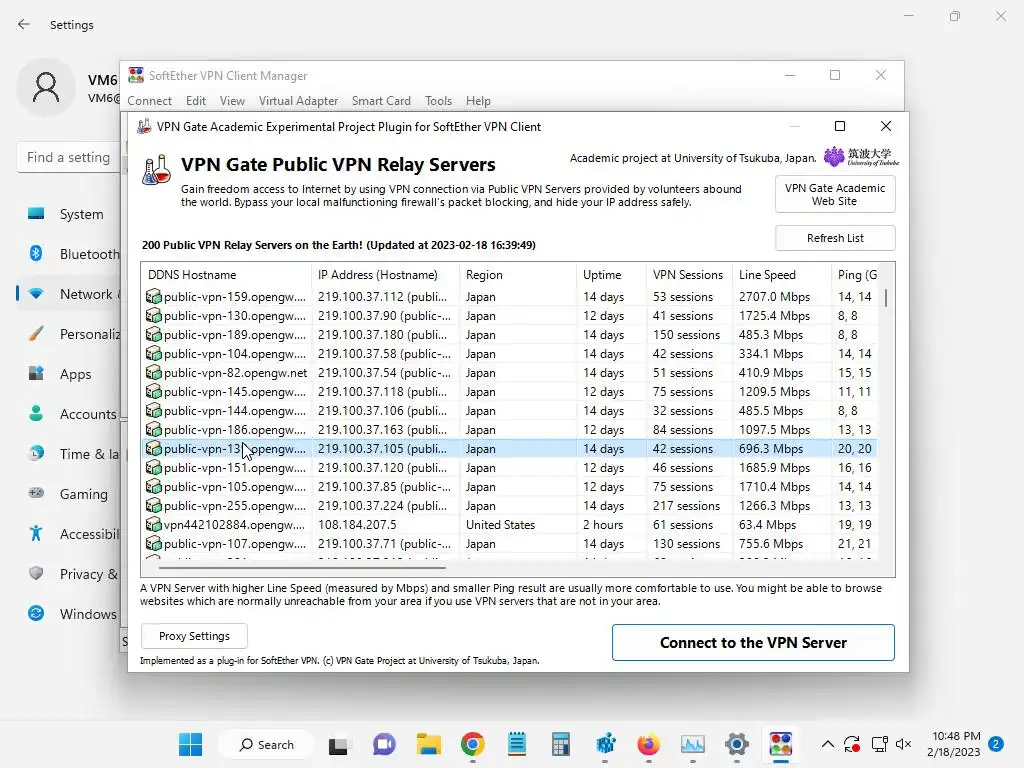The height and width of the screenshot is (768, 1024).
Task: Sort by IP Address (Hostname) column
Action: point(385,275)
